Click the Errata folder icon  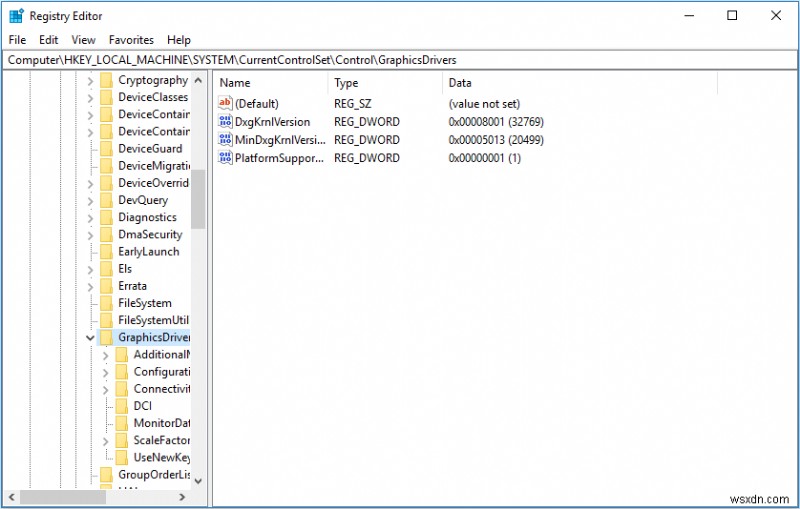pyautogui.click(x=106, y=286)
